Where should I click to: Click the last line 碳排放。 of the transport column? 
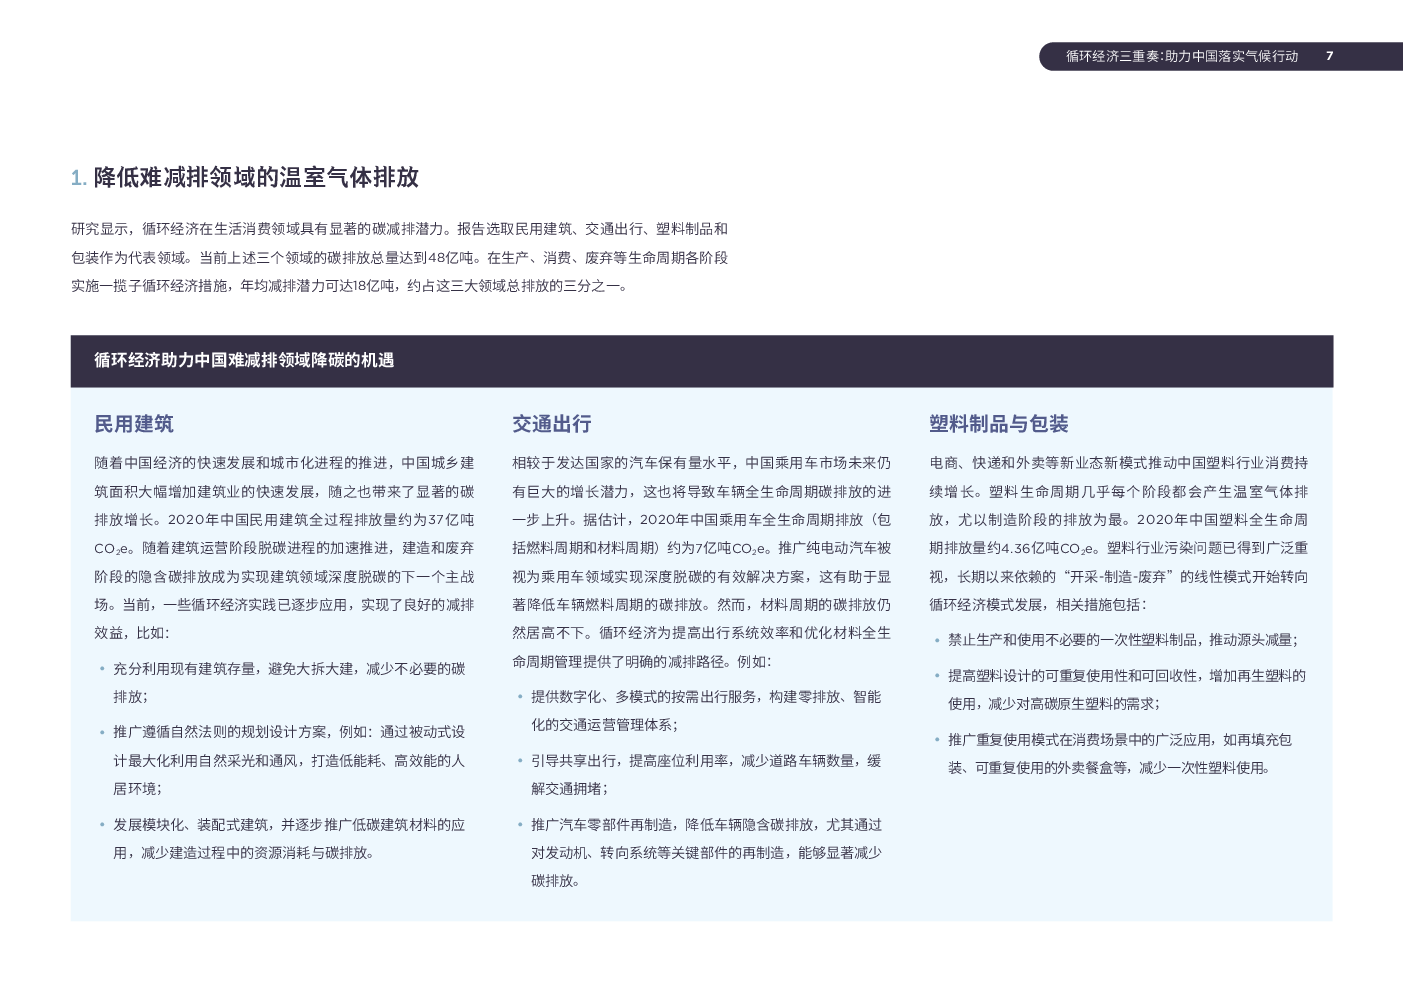pyautogui.click(x=556, y=881)
